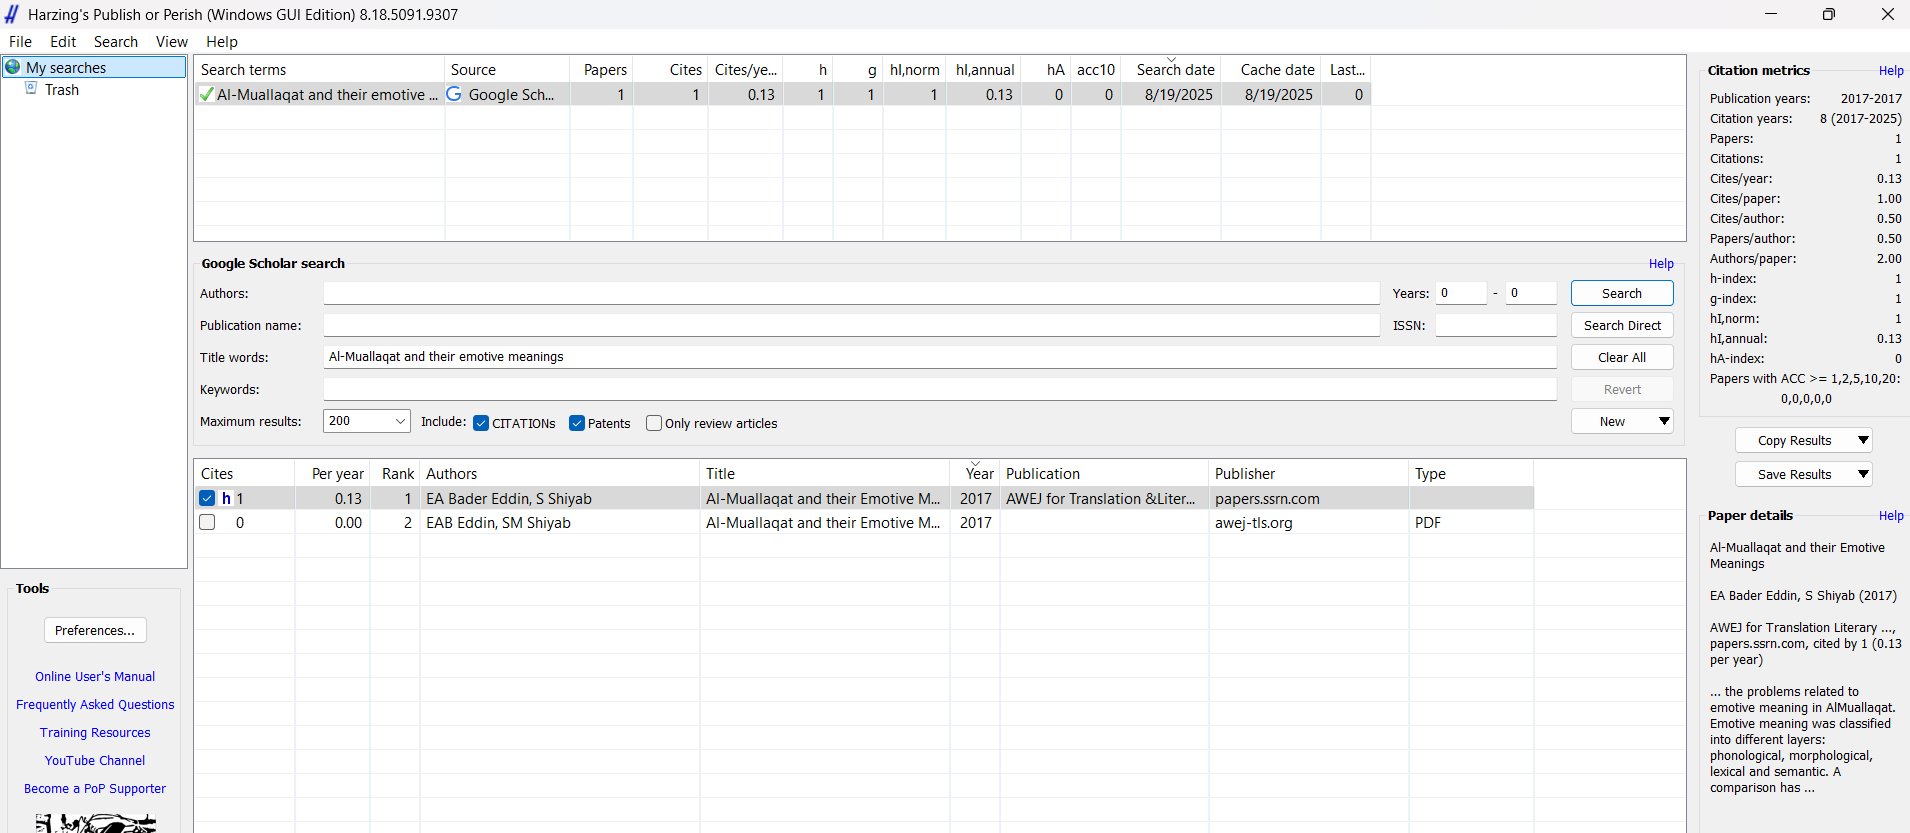Viewport: 1910px width, 833px height.
Task: Sort results by Authors column header
Action: coord(560,473)
